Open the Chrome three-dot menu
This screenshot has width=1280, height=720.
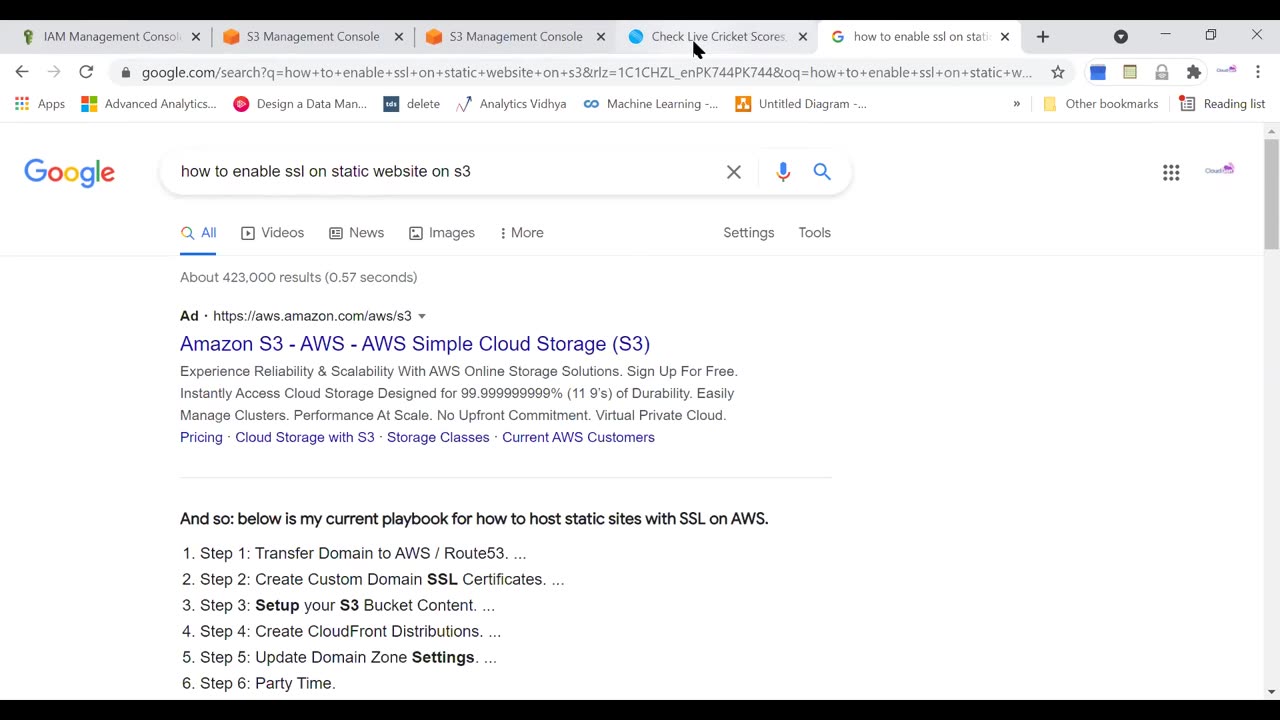pos(1258,72)
